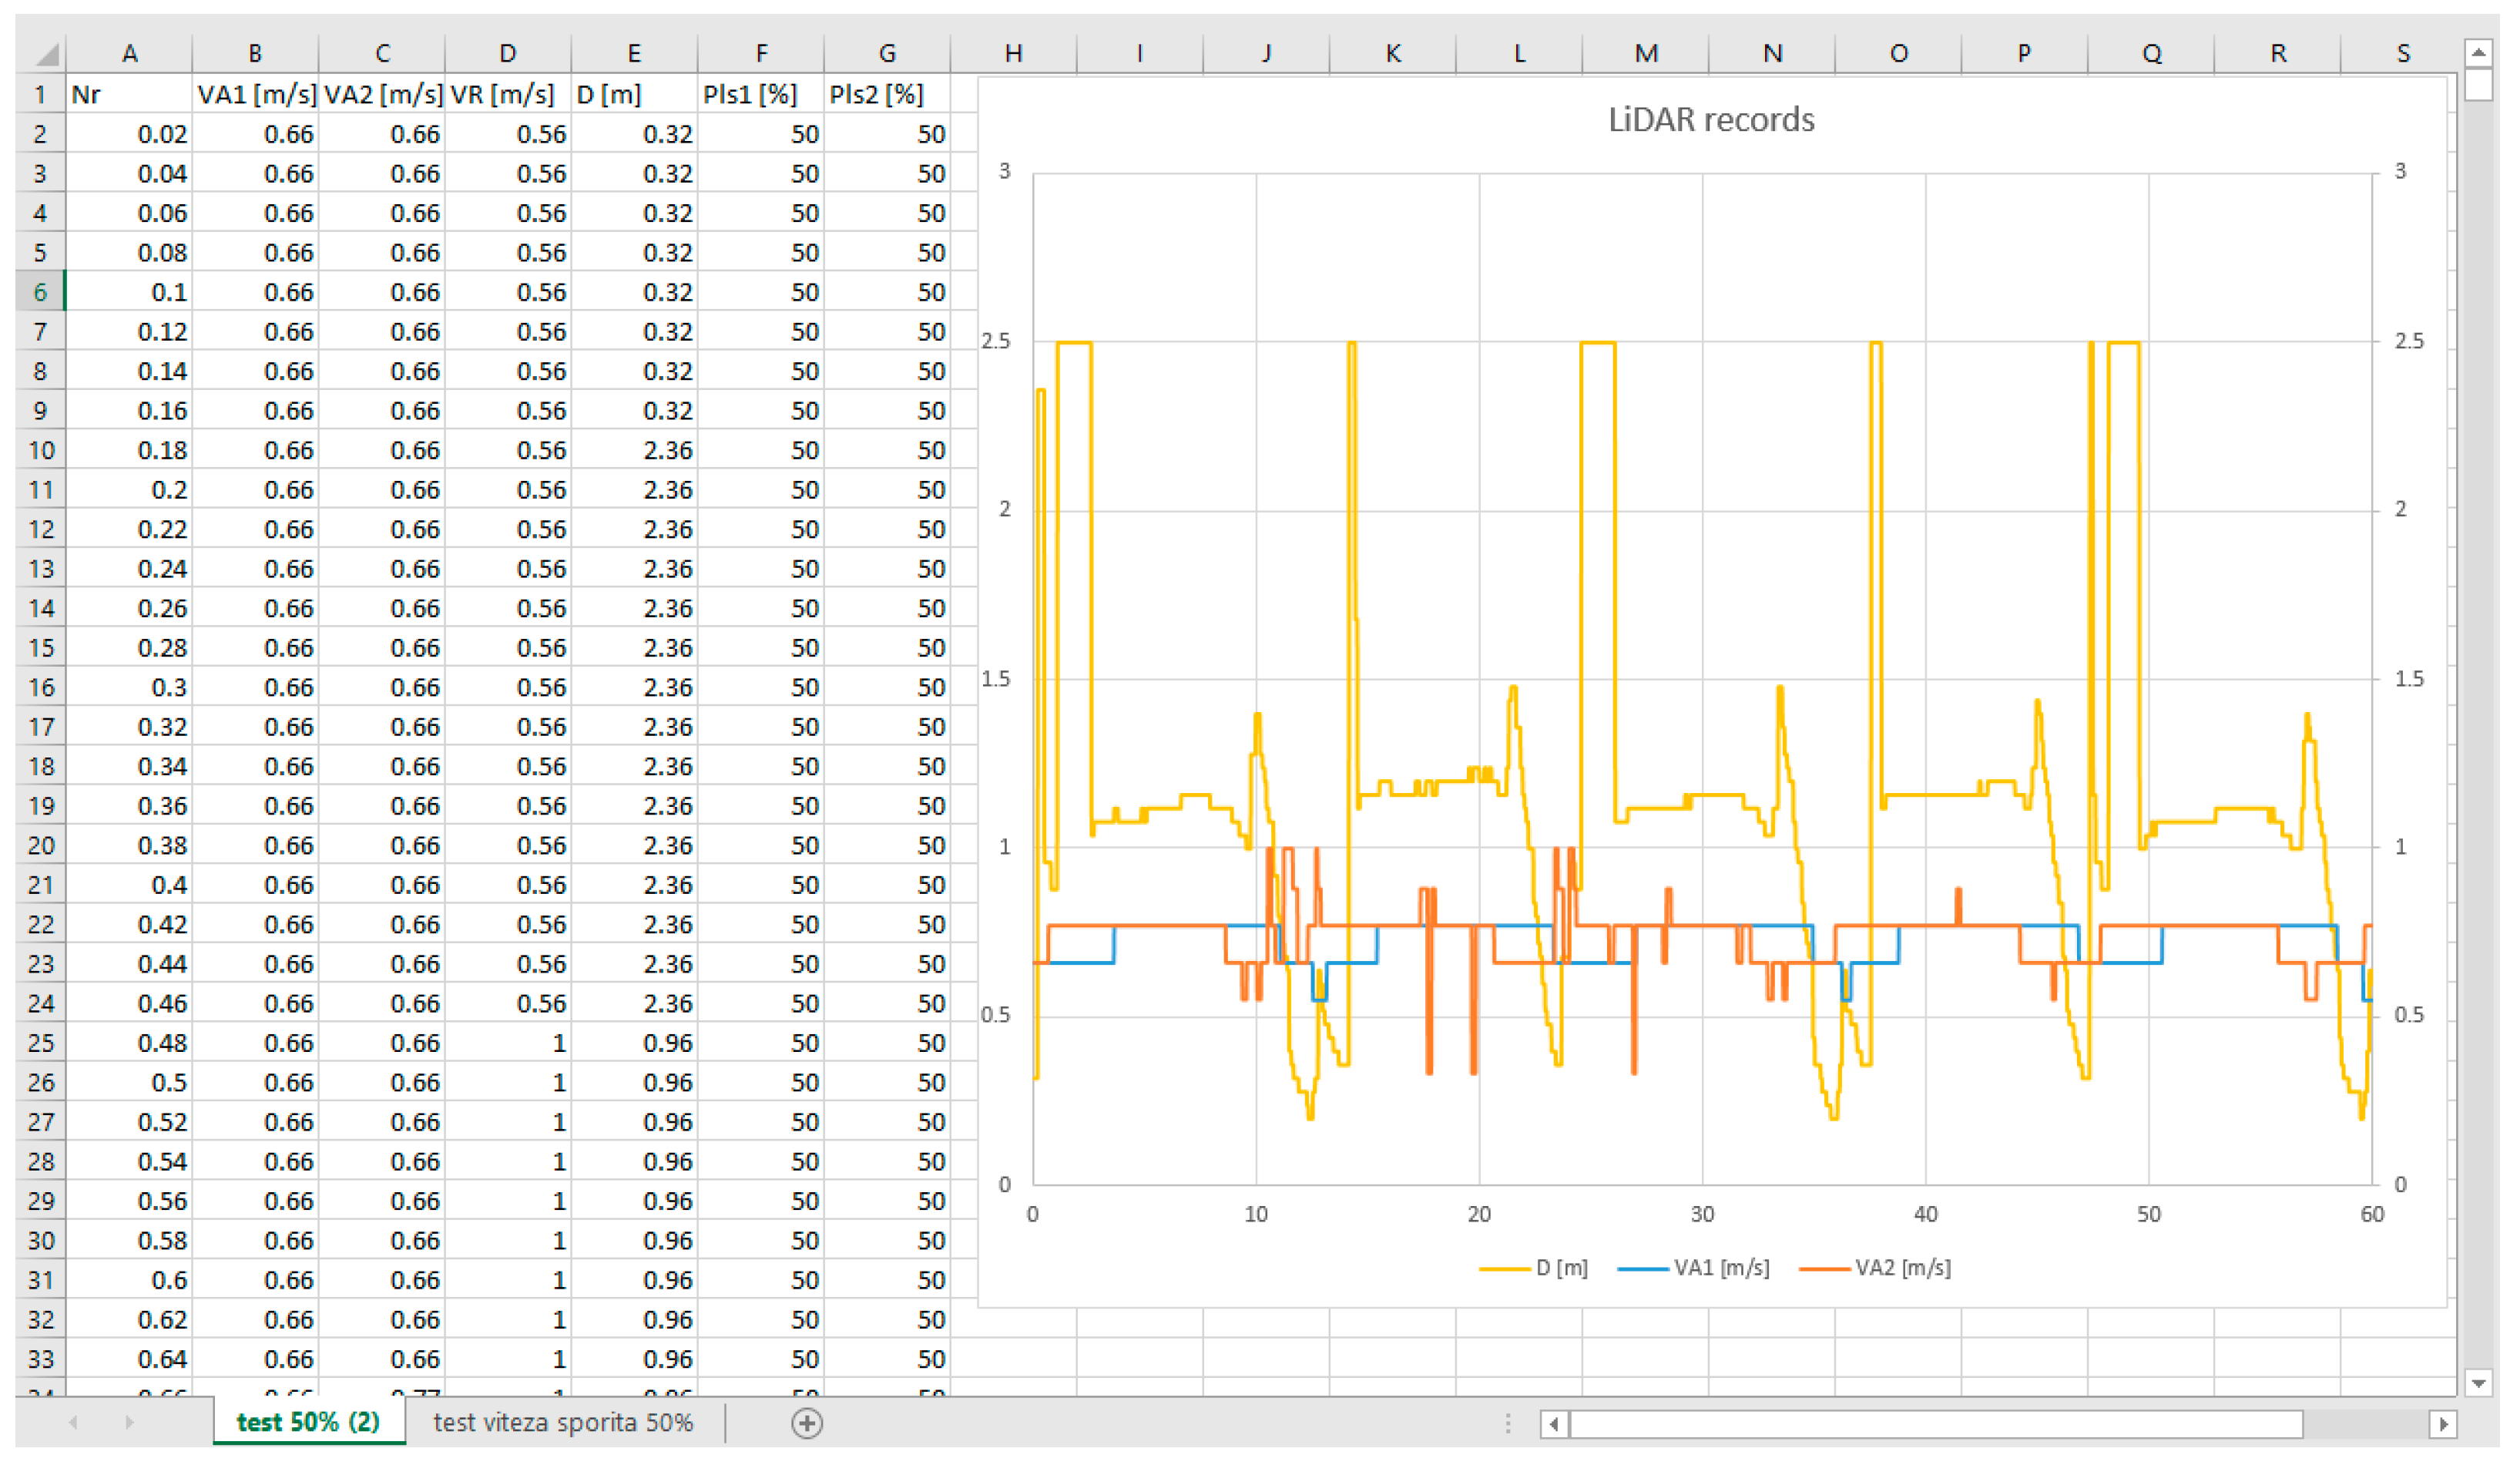Click the orange 'VA2 [m/s]' legend entry

click(x=1901, y=1267)
